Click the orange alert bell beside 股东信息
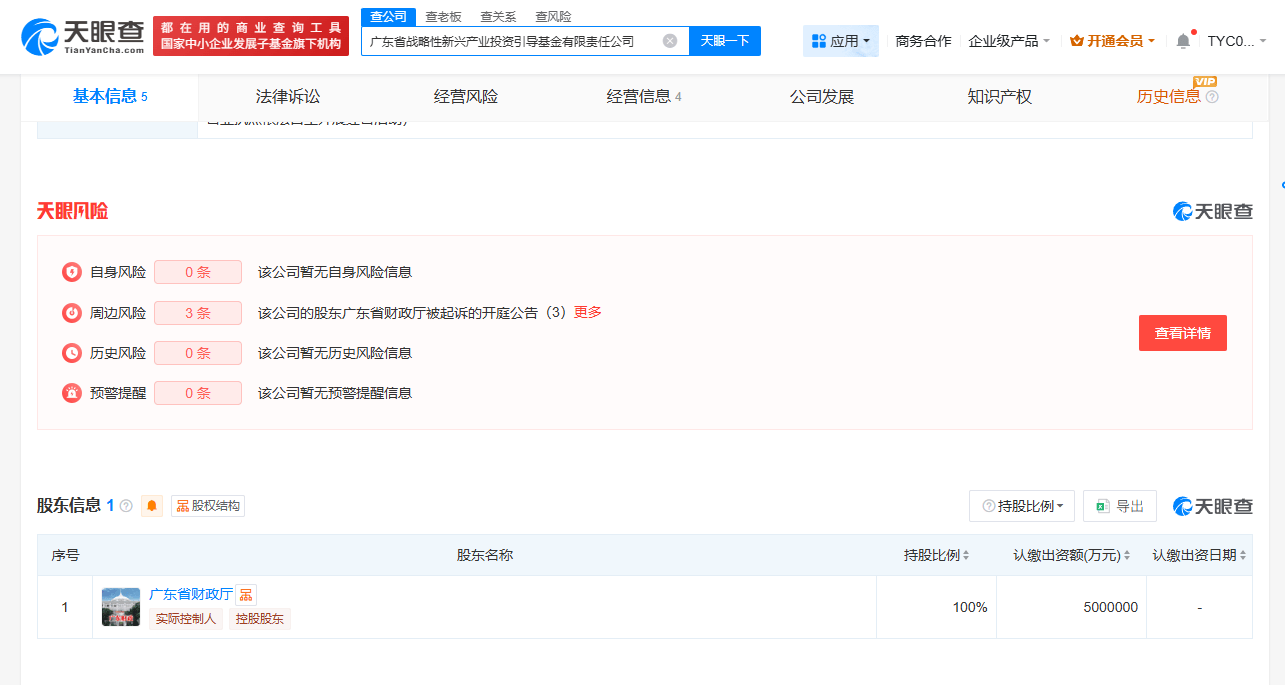 click(x=152, y=506)
